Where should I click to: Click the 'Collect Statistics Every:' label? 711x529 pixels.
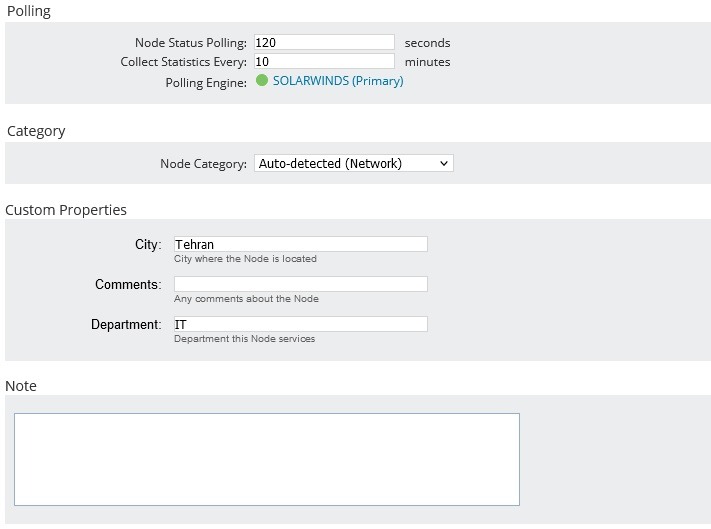pos(183,62)
